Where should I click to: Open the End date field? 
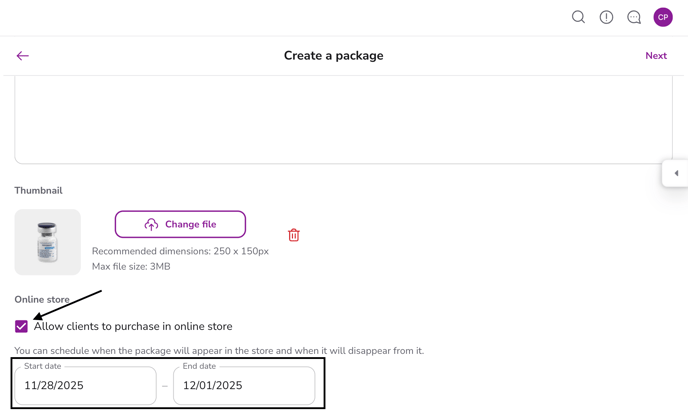coord(244,385)
